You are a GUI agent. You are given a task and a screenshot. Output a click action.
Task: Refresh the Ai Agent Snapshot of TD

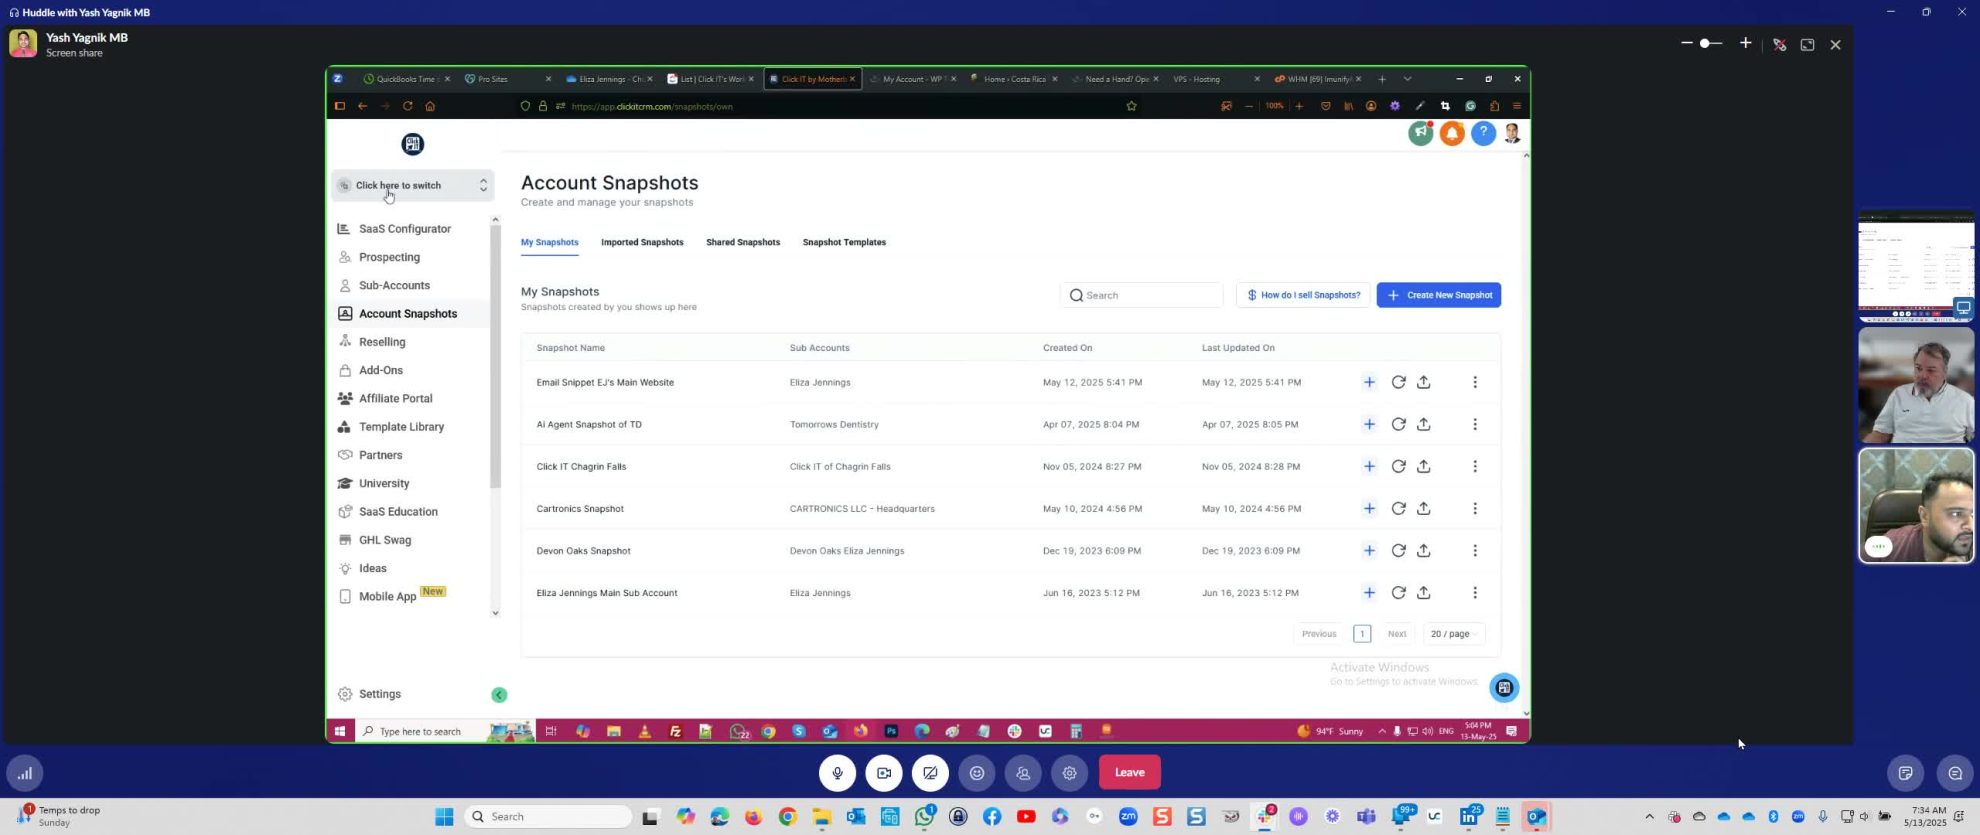[1398, 424]
